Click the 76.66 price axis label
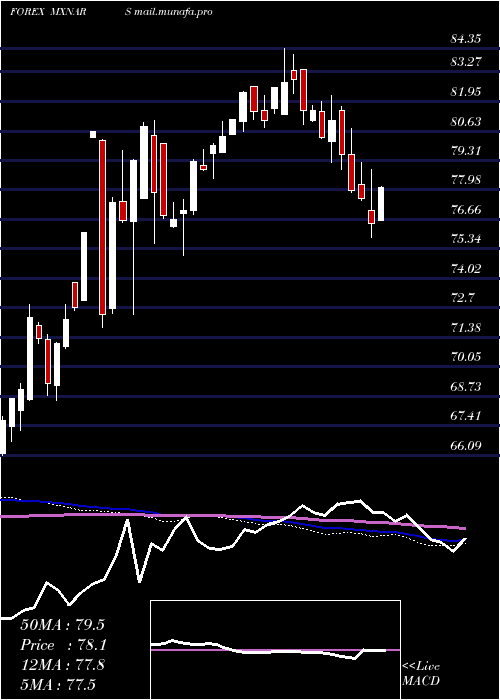 (466, 209)
